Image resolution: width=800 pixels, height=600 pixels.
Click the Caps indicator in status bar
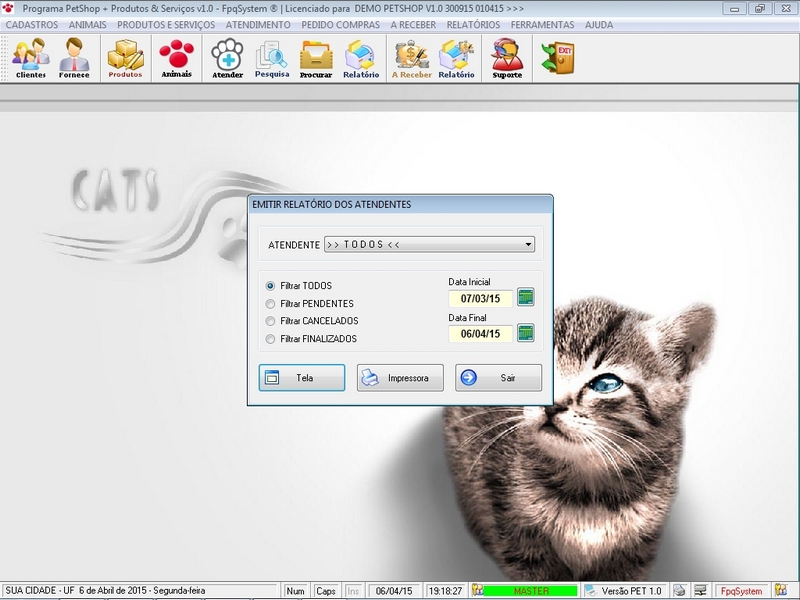pos(326,591)
